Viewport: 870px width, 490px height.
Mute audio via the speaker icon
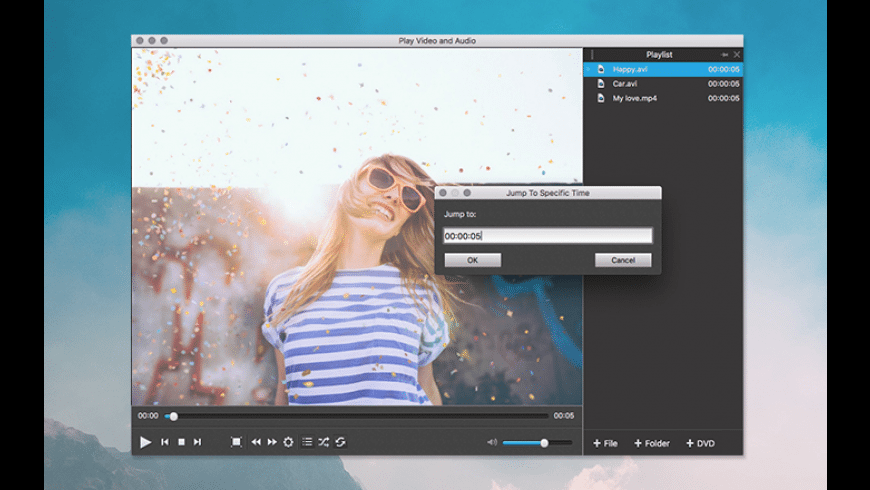coord(492,442)
